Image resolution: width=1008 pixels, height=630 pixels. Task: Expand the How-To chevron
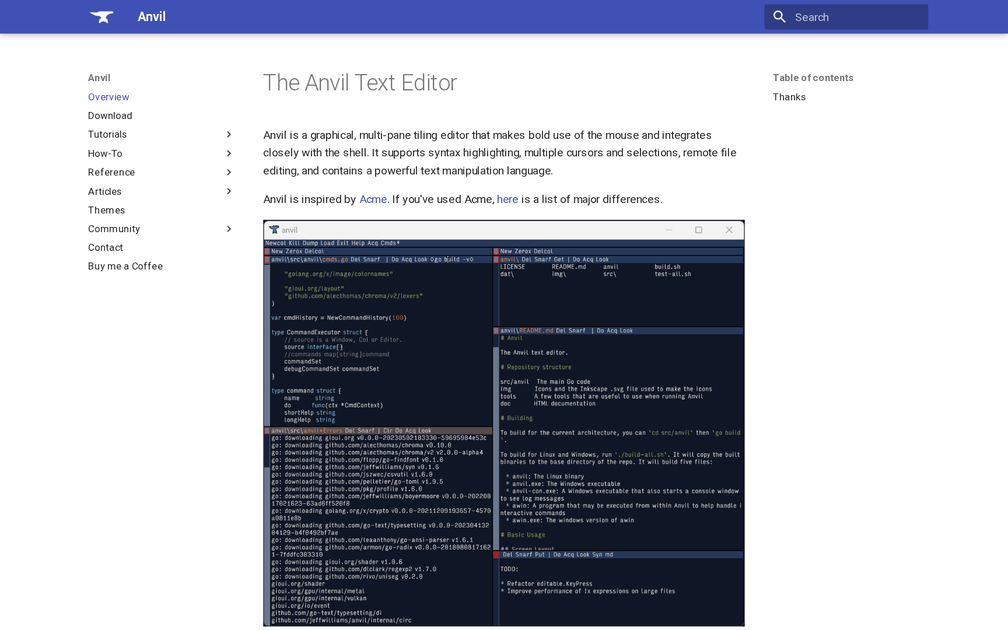pyautogui.click(x=229, y=154)
